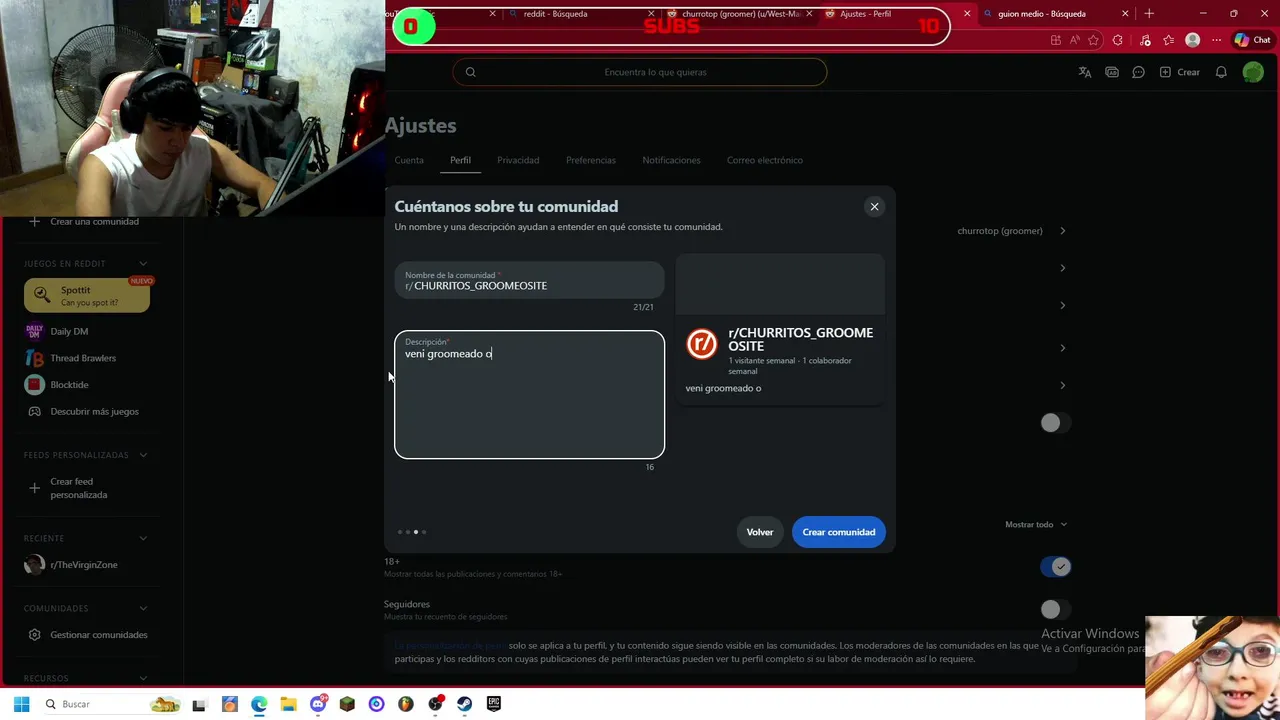Image resolution: width=1280 pixels, height=720 pixels.
Task: Open the notifications bell
Action: point(1221,72)
